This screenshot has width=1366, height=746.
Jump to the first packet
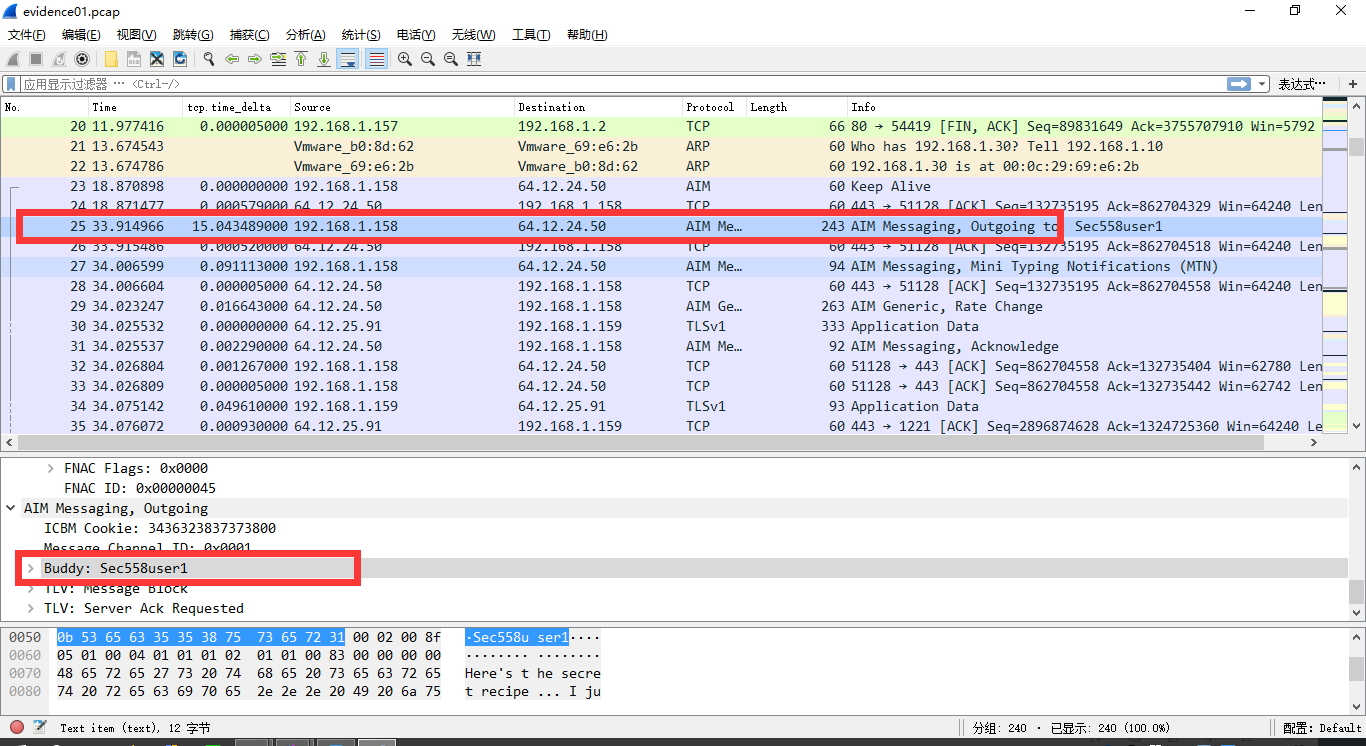point(301,59)
